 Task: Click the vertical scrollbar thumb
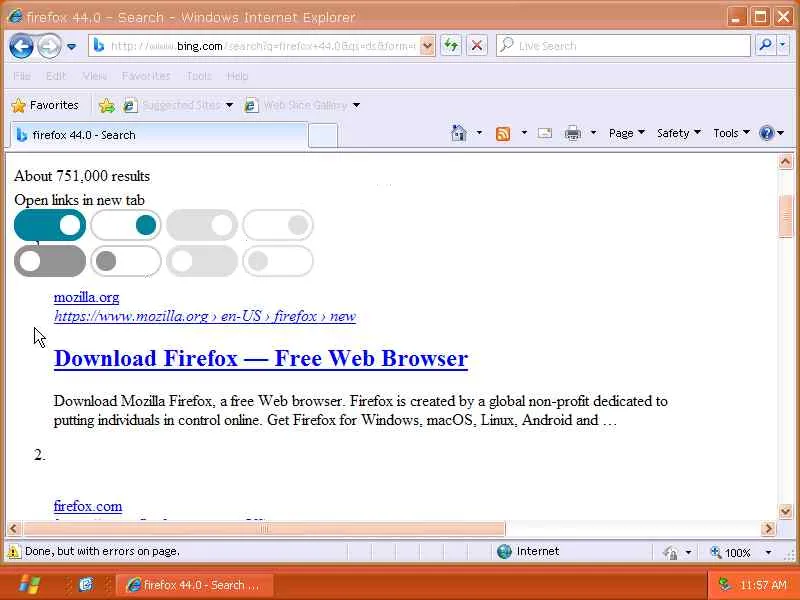coord(785,216)
